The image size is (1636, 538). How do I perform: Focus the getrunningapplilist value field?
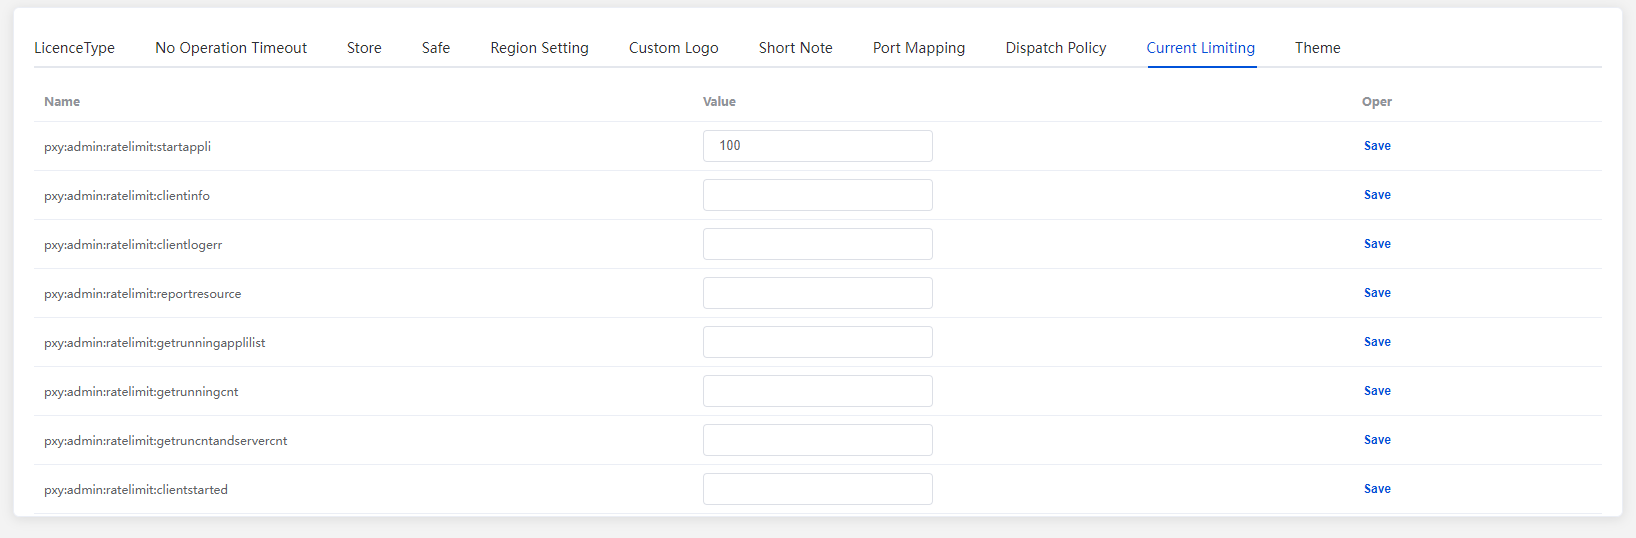pyautogui.click(x=818, y=342)
